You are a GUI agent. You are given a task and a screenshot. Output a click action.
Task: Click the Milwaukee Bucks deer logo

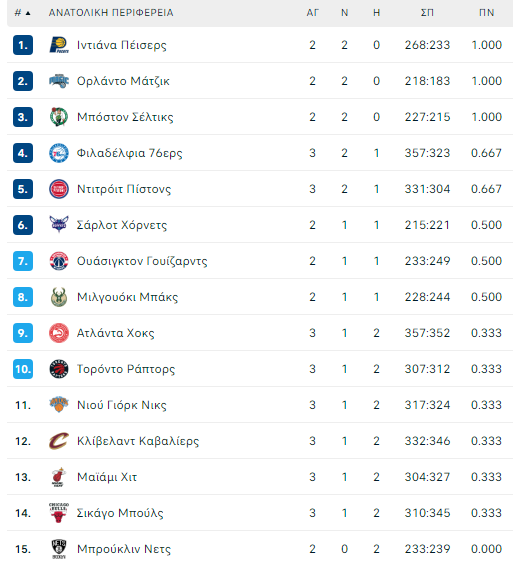coord(59,297)
